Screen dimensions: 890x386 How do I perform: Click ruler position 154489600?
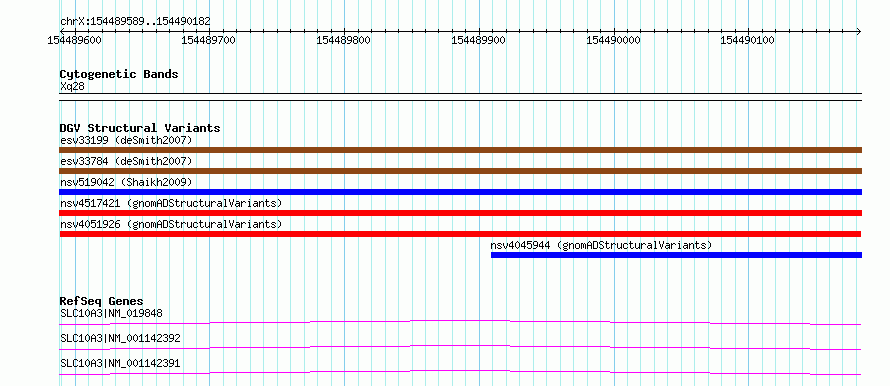coord(74,40)
